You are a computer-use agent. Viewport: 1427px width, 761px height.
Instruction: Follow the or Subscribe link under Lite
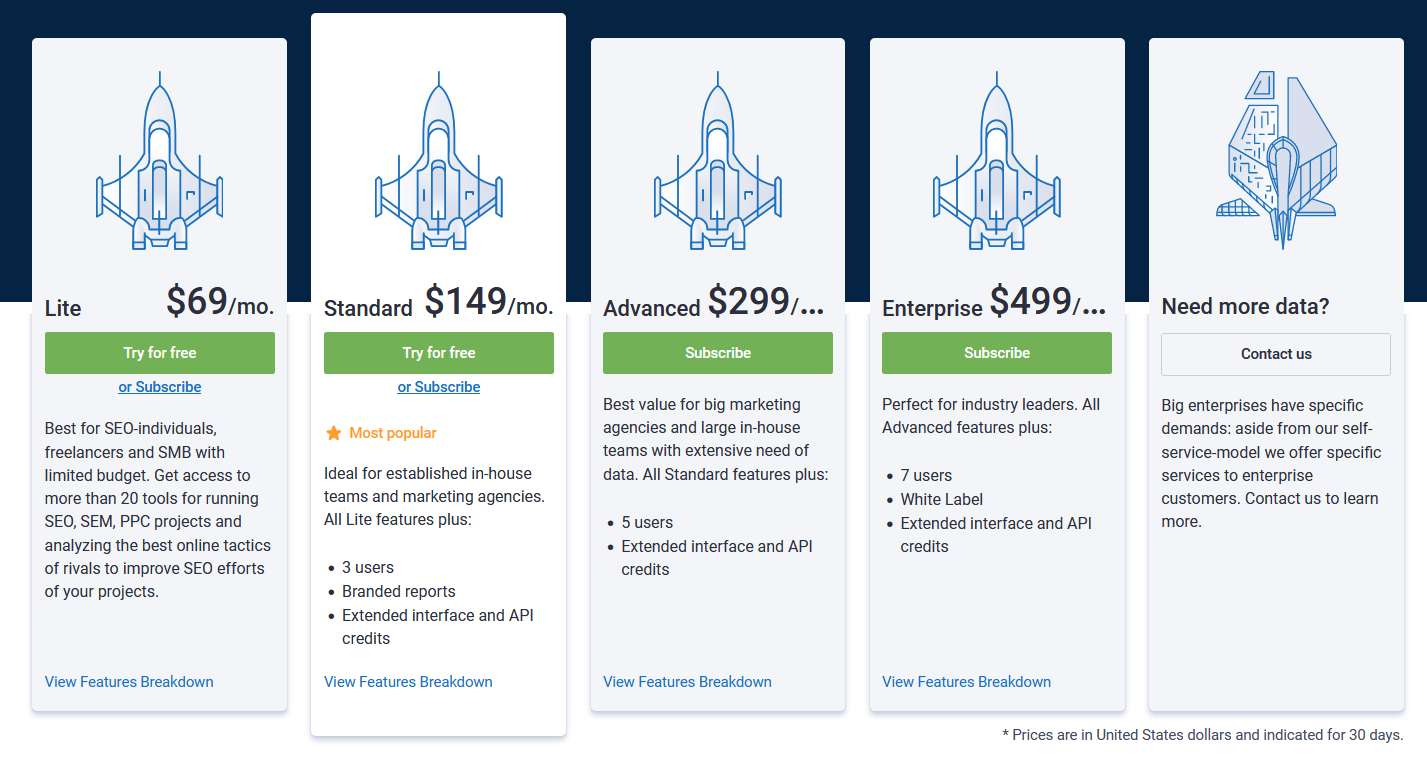pos(160,387)
